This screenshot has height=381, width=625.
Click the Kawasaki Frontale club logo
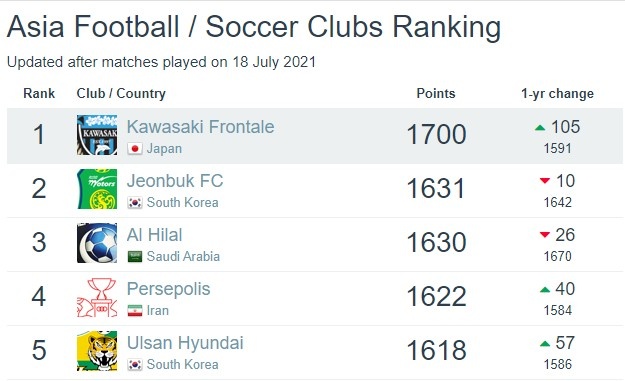click(97, 135)
